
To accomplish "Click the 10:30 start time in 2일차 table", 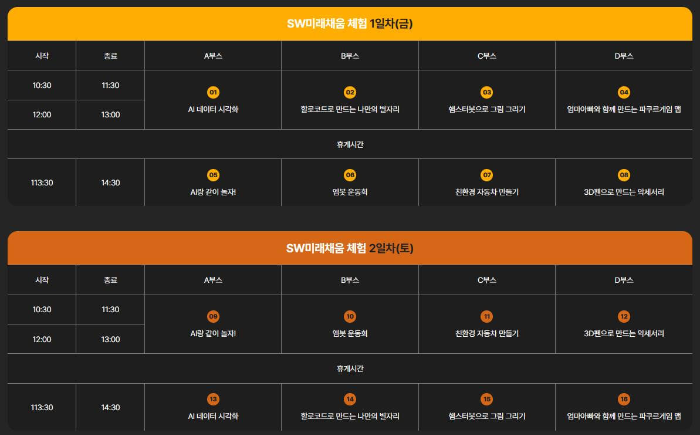I will (x=42, y=310).
